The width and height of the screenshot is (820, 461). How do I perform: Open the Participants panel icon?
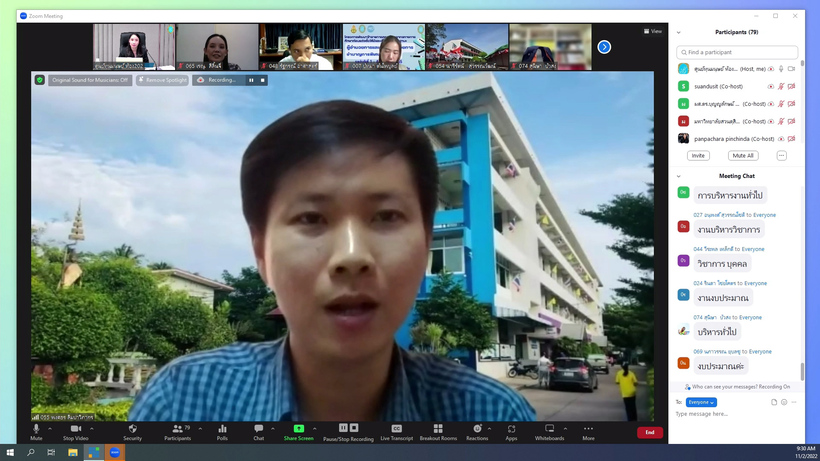pyautogui.click(x=177, y=429)
